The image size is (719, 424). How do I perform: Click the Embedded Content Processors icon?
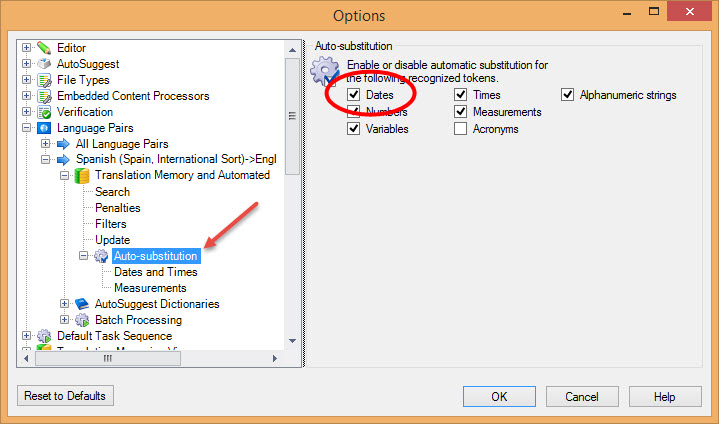coord(44,96)
